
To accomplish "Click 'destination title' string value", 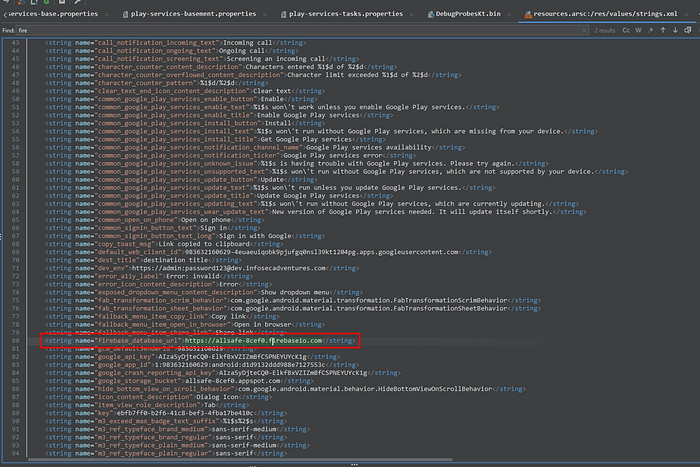I will click(175, 260).
